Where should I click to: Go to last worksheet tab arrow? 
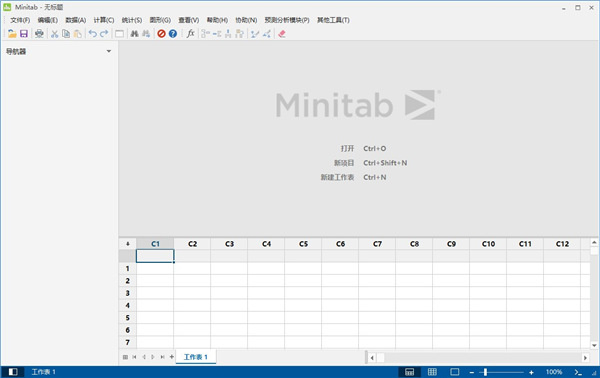[x=162, y=357]
